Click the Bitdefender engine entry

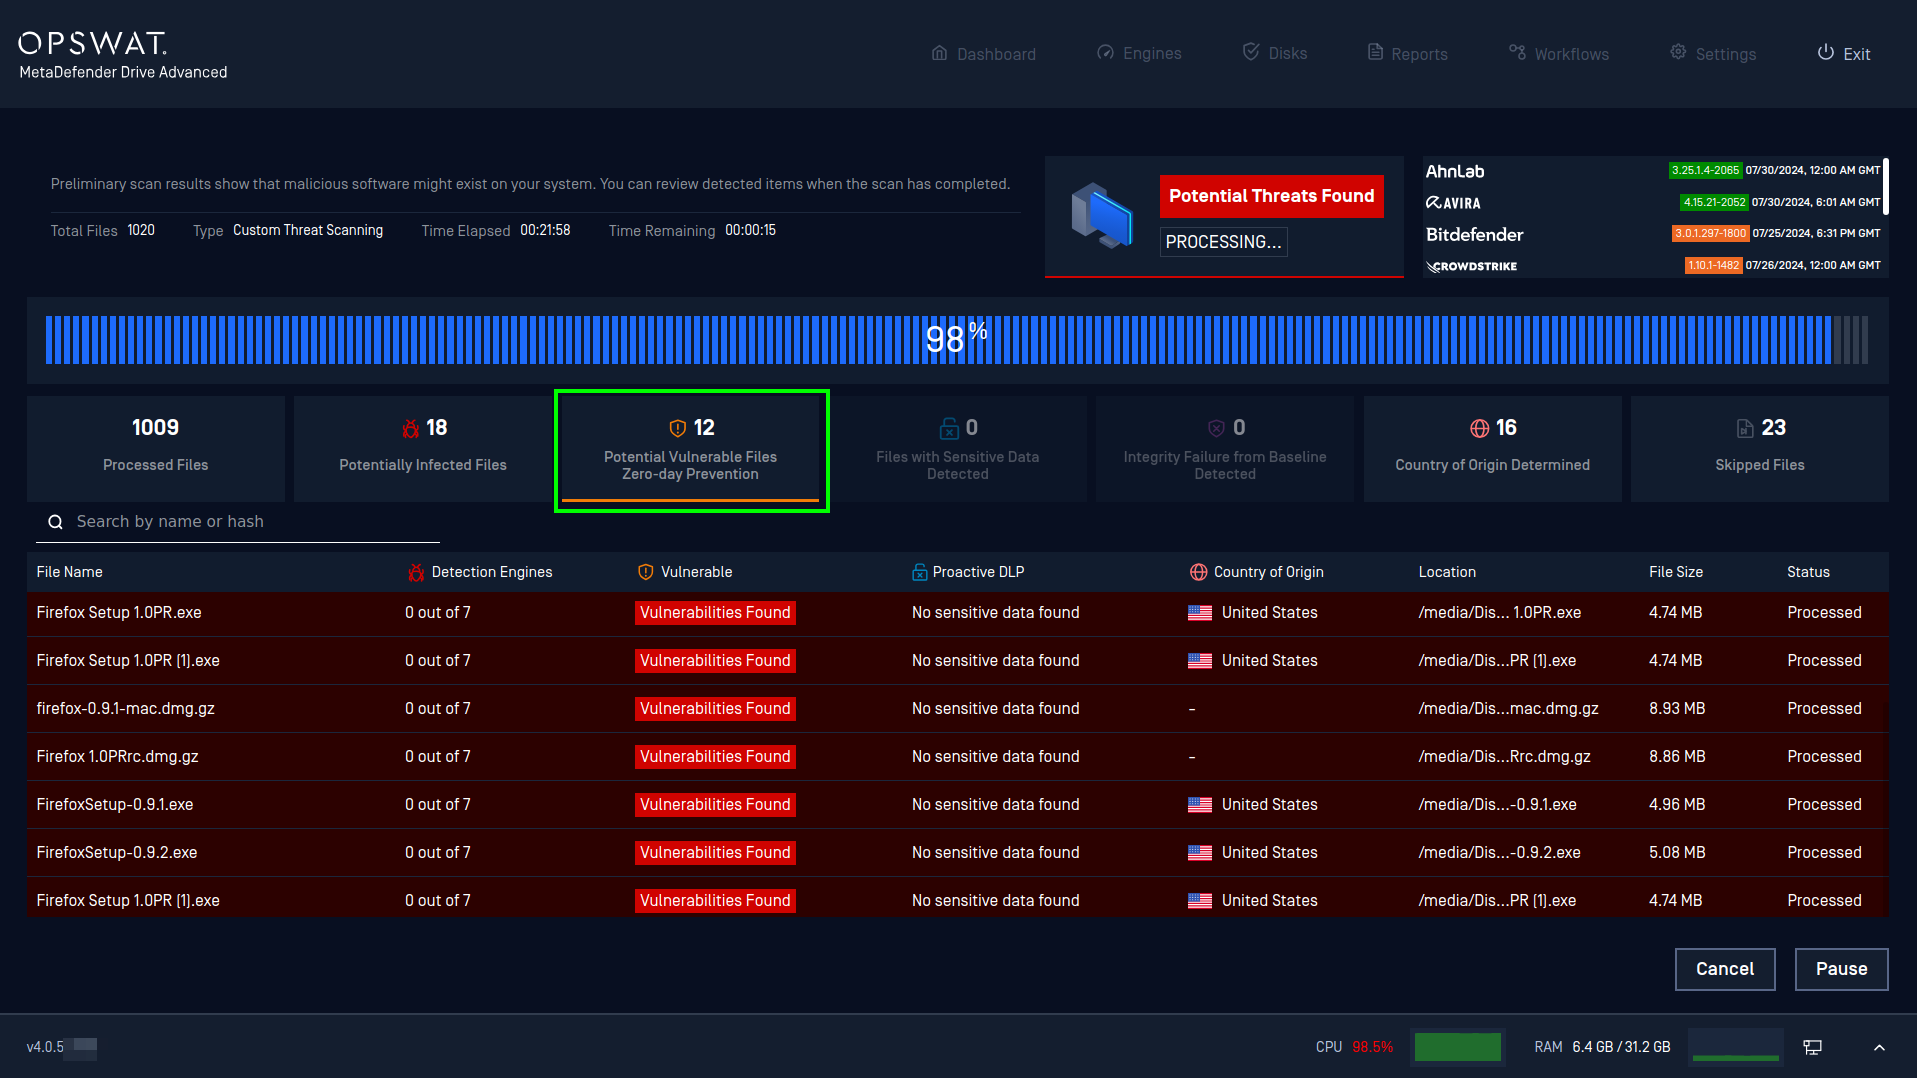1652,234
